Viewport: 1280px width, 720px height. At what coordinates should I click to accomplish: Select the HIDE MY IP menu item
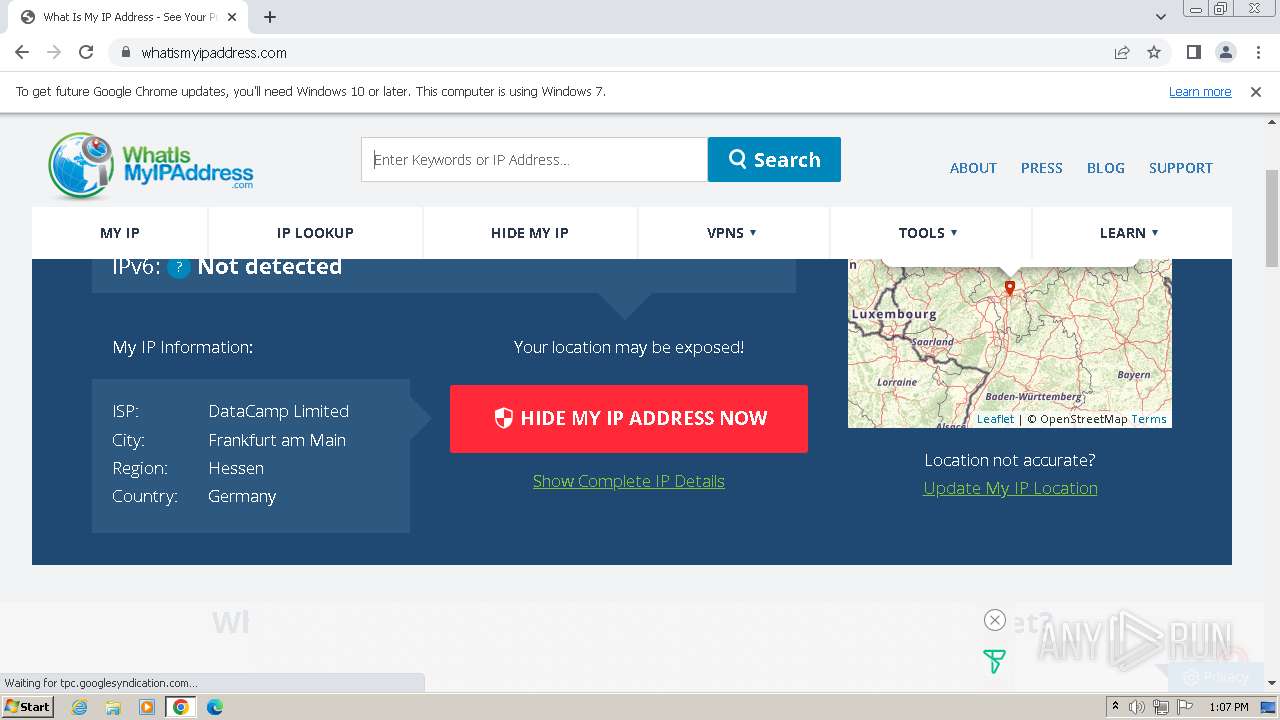[x=530, y=233]
